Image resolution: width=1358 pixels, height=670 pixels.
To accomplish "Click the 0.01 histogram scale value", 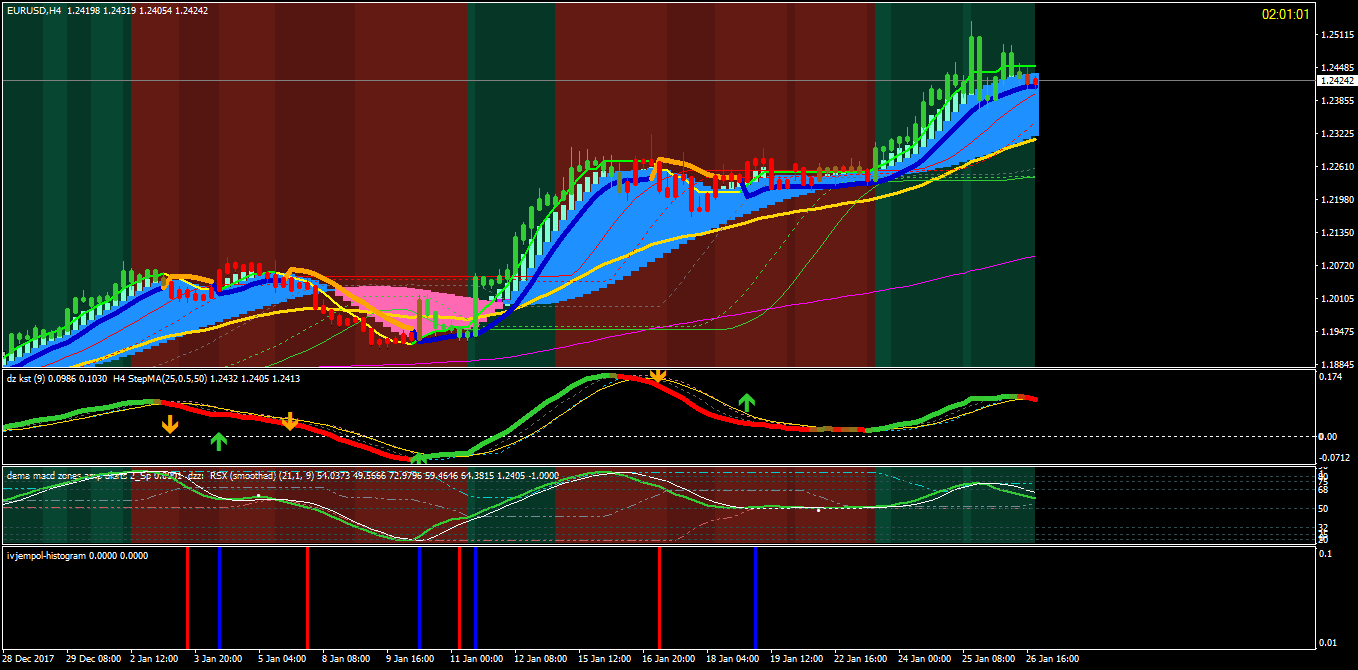I will (x=1330, y=643).
